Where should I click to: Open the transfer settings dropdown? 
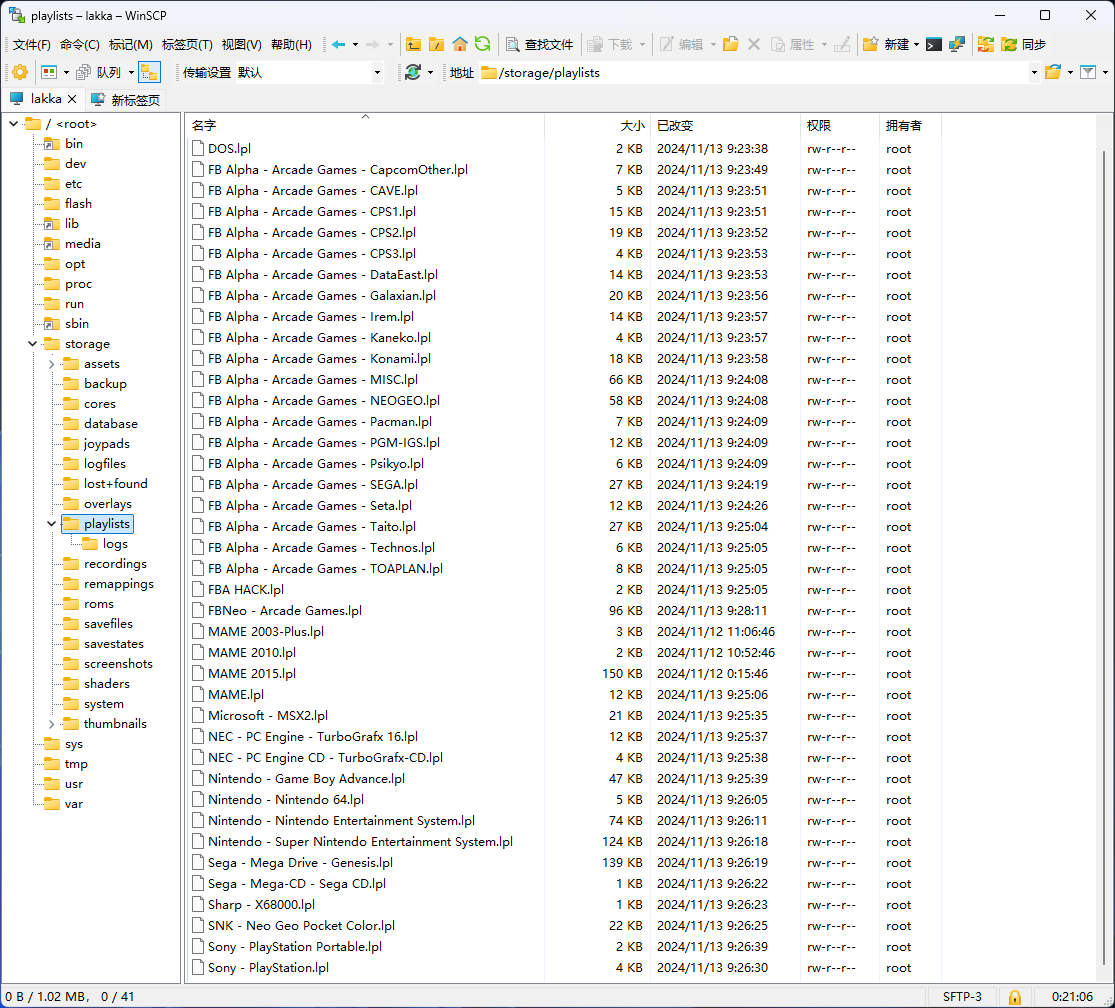(x=377, y=72)
